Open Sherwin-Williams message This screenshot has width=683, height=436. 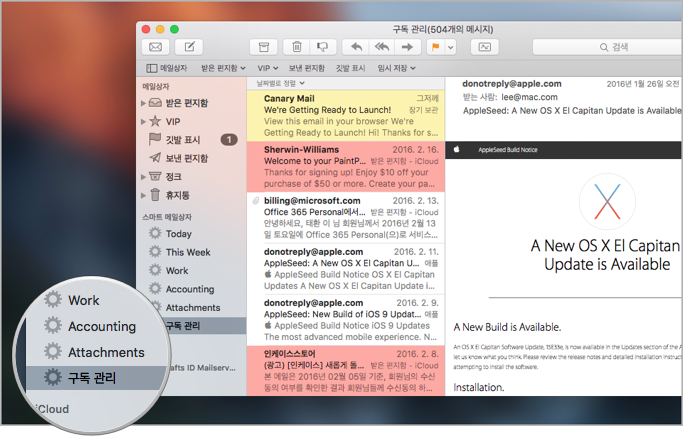(346, 166)
